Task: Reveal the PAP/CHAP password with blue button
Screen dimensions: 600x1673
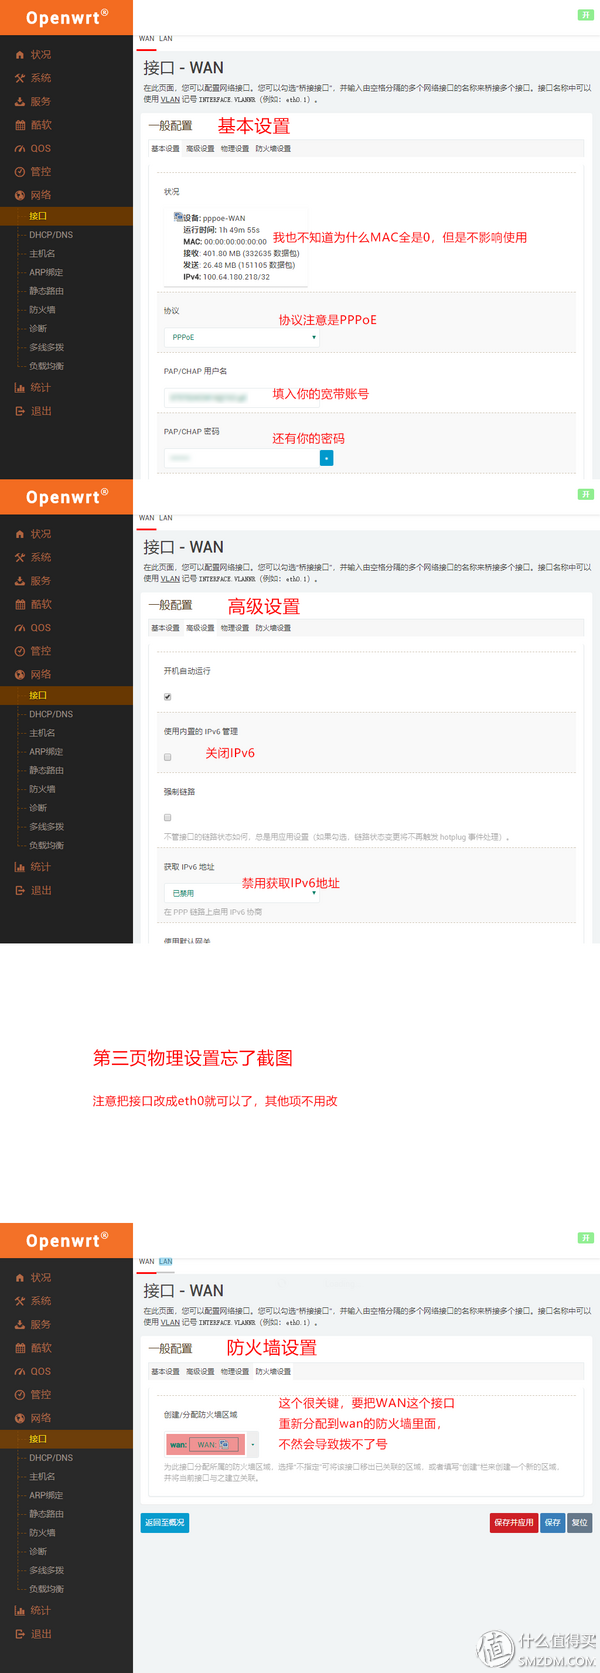Action: click(x=326, y=458)
